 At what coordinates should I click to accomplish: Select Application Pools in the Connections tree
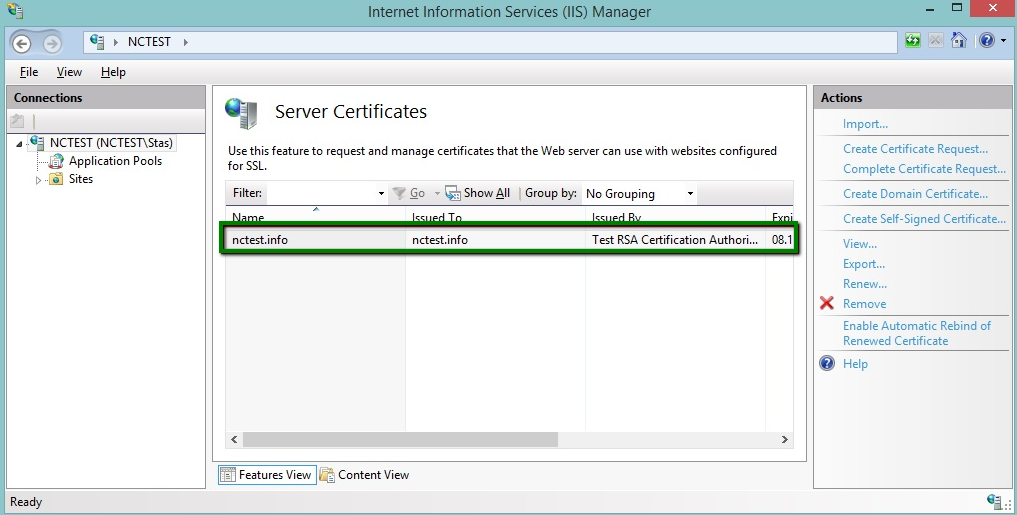coord(115,161)
